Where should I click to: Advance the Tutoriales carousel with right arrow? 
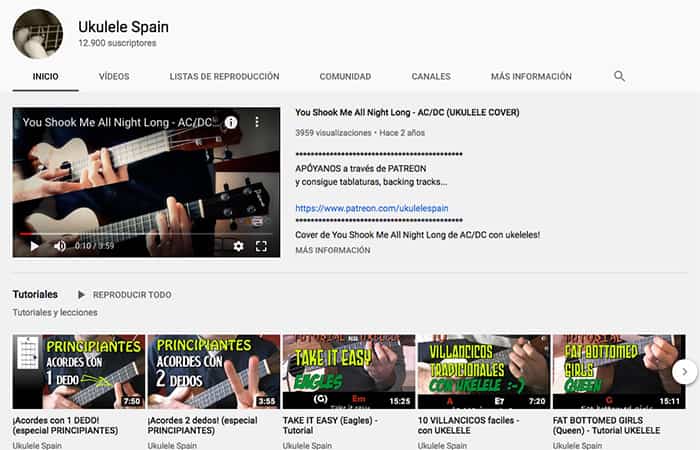point(685,371)
